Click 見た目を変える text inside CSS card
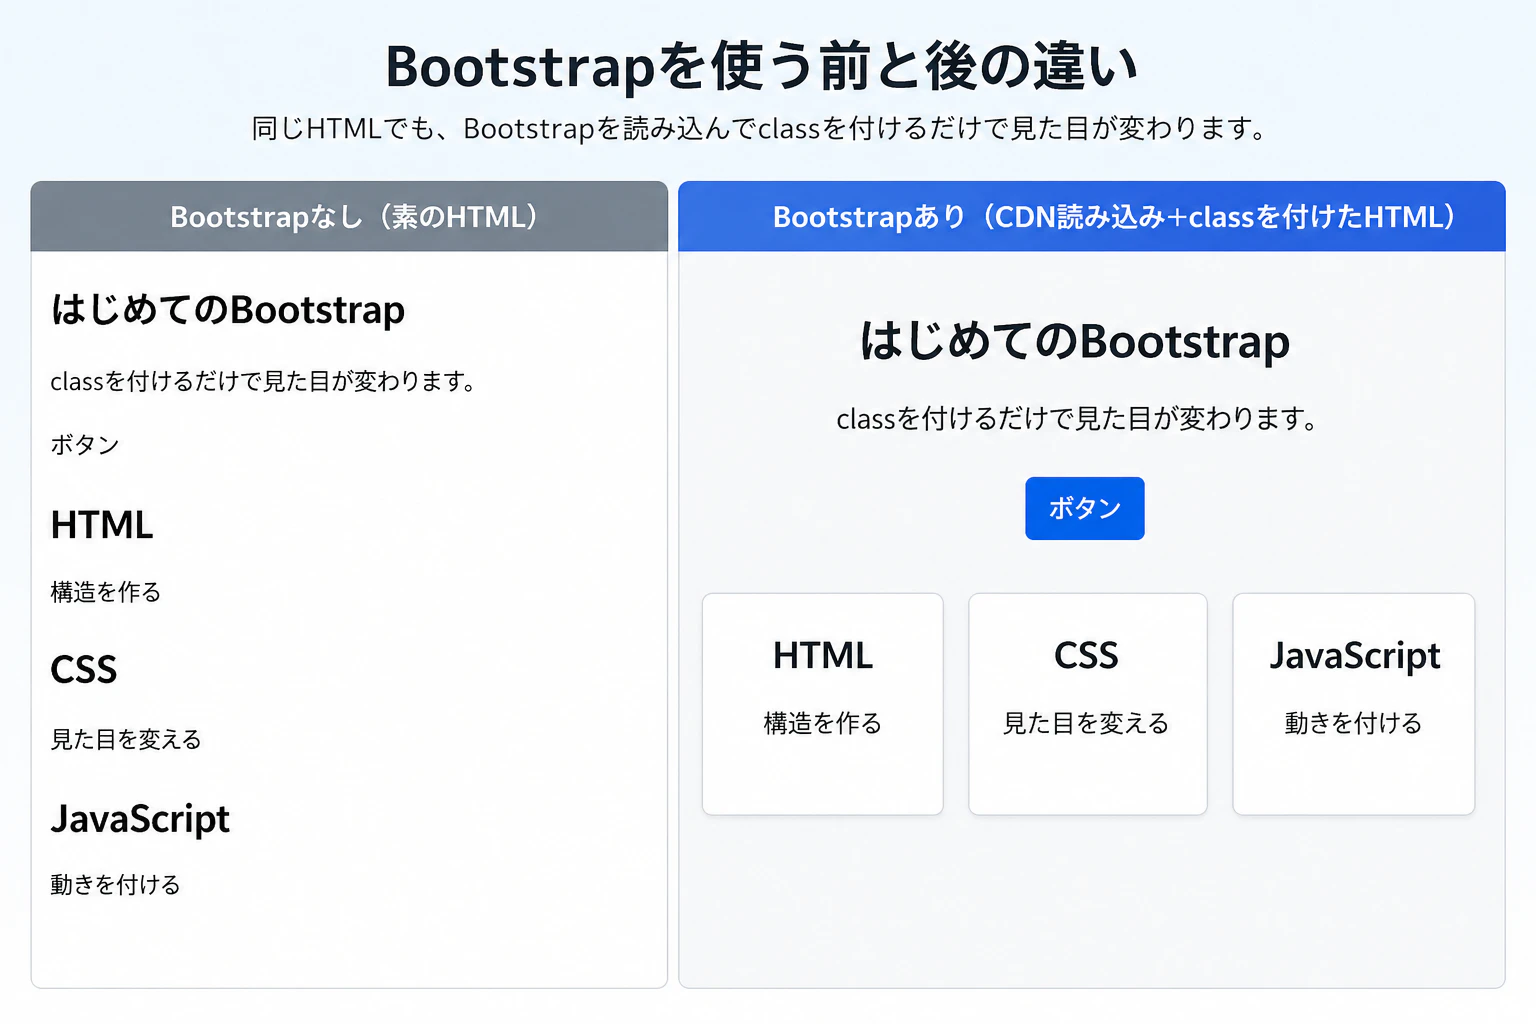This screenshot has width=1536, height=1024. tap(1086, 723)
